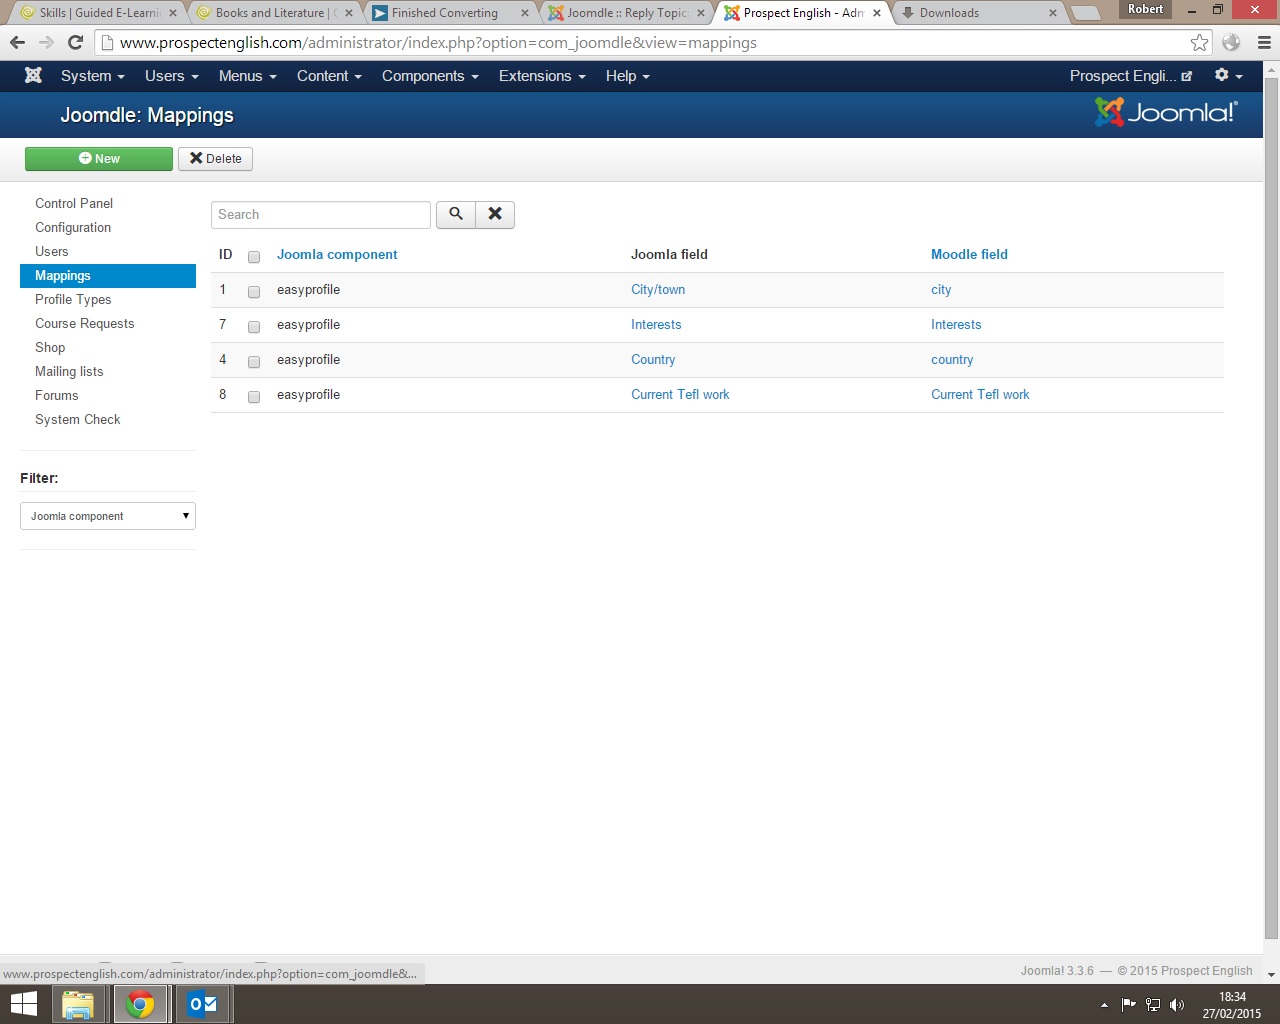Open Outlook from the taskbar

click(203, 1004)
